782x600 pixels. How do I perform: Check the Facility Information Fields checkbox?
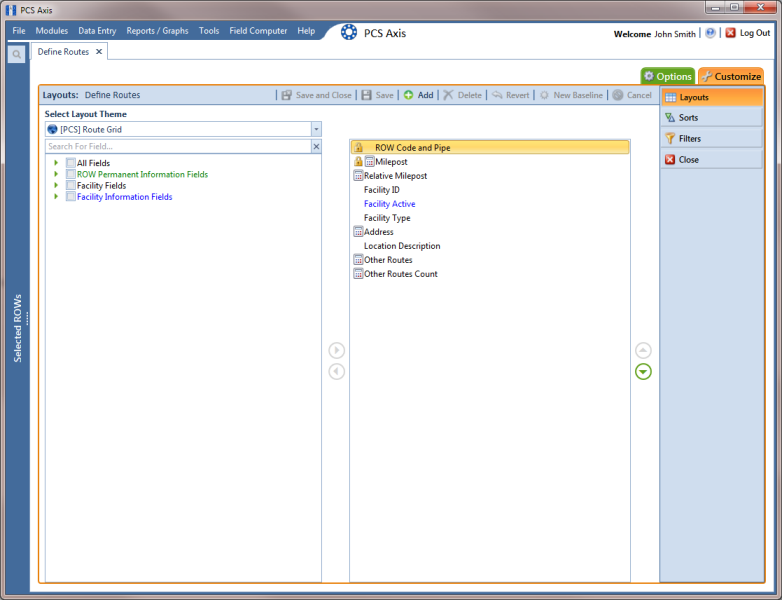(x=71, y=197)
